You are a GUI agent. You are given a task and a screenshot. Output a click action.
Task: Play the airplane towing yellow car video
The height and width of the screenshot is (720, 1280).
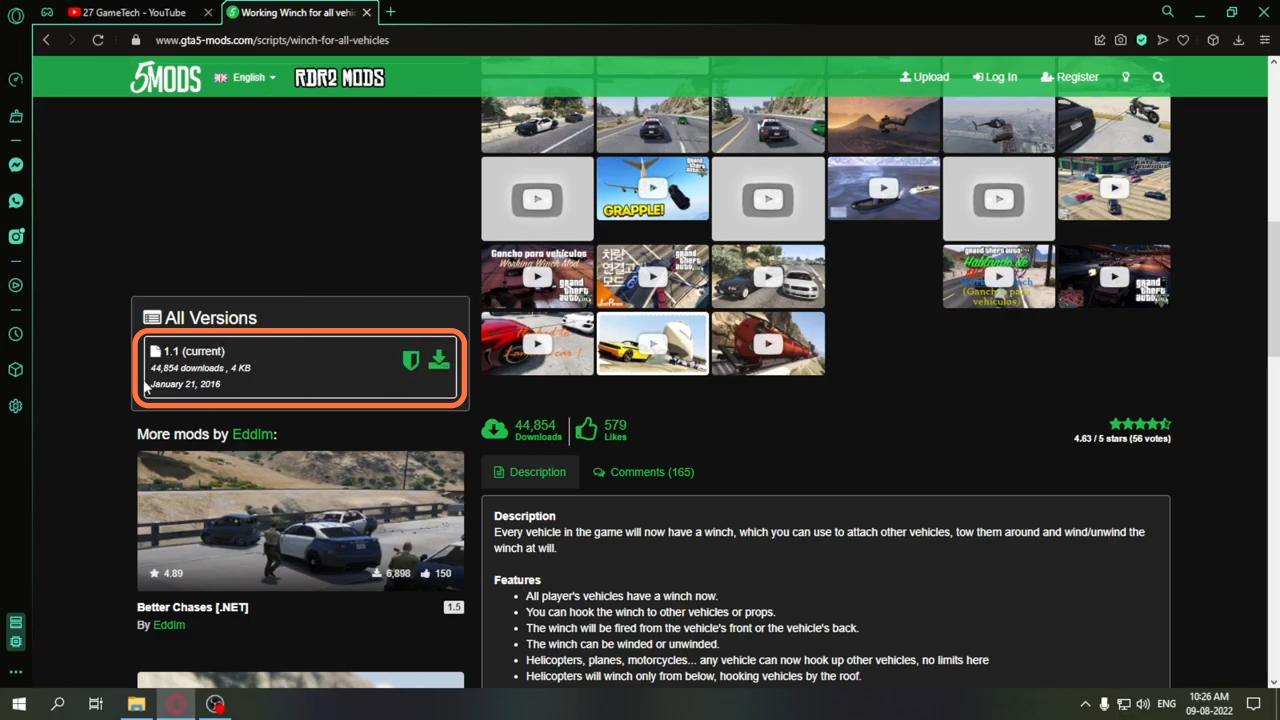[653, 344]
